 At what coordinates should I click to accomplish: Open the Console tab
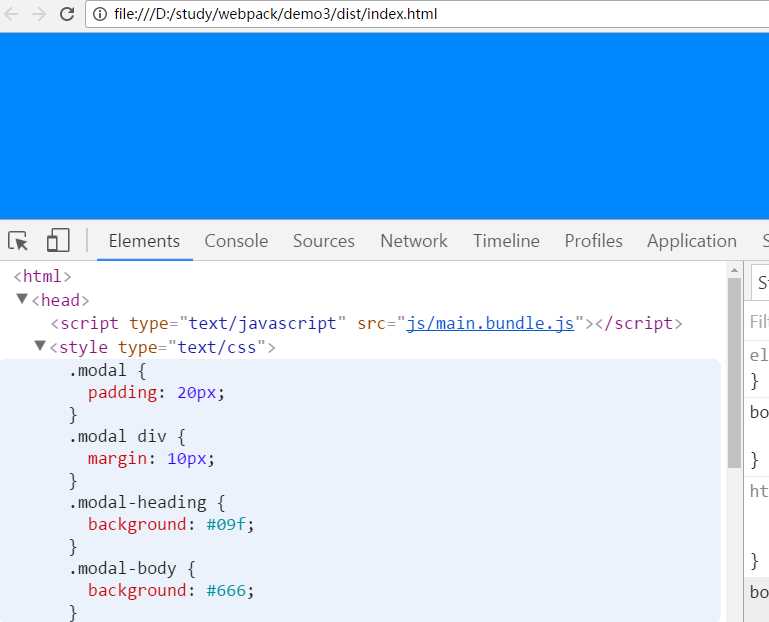tap(236, 241)
